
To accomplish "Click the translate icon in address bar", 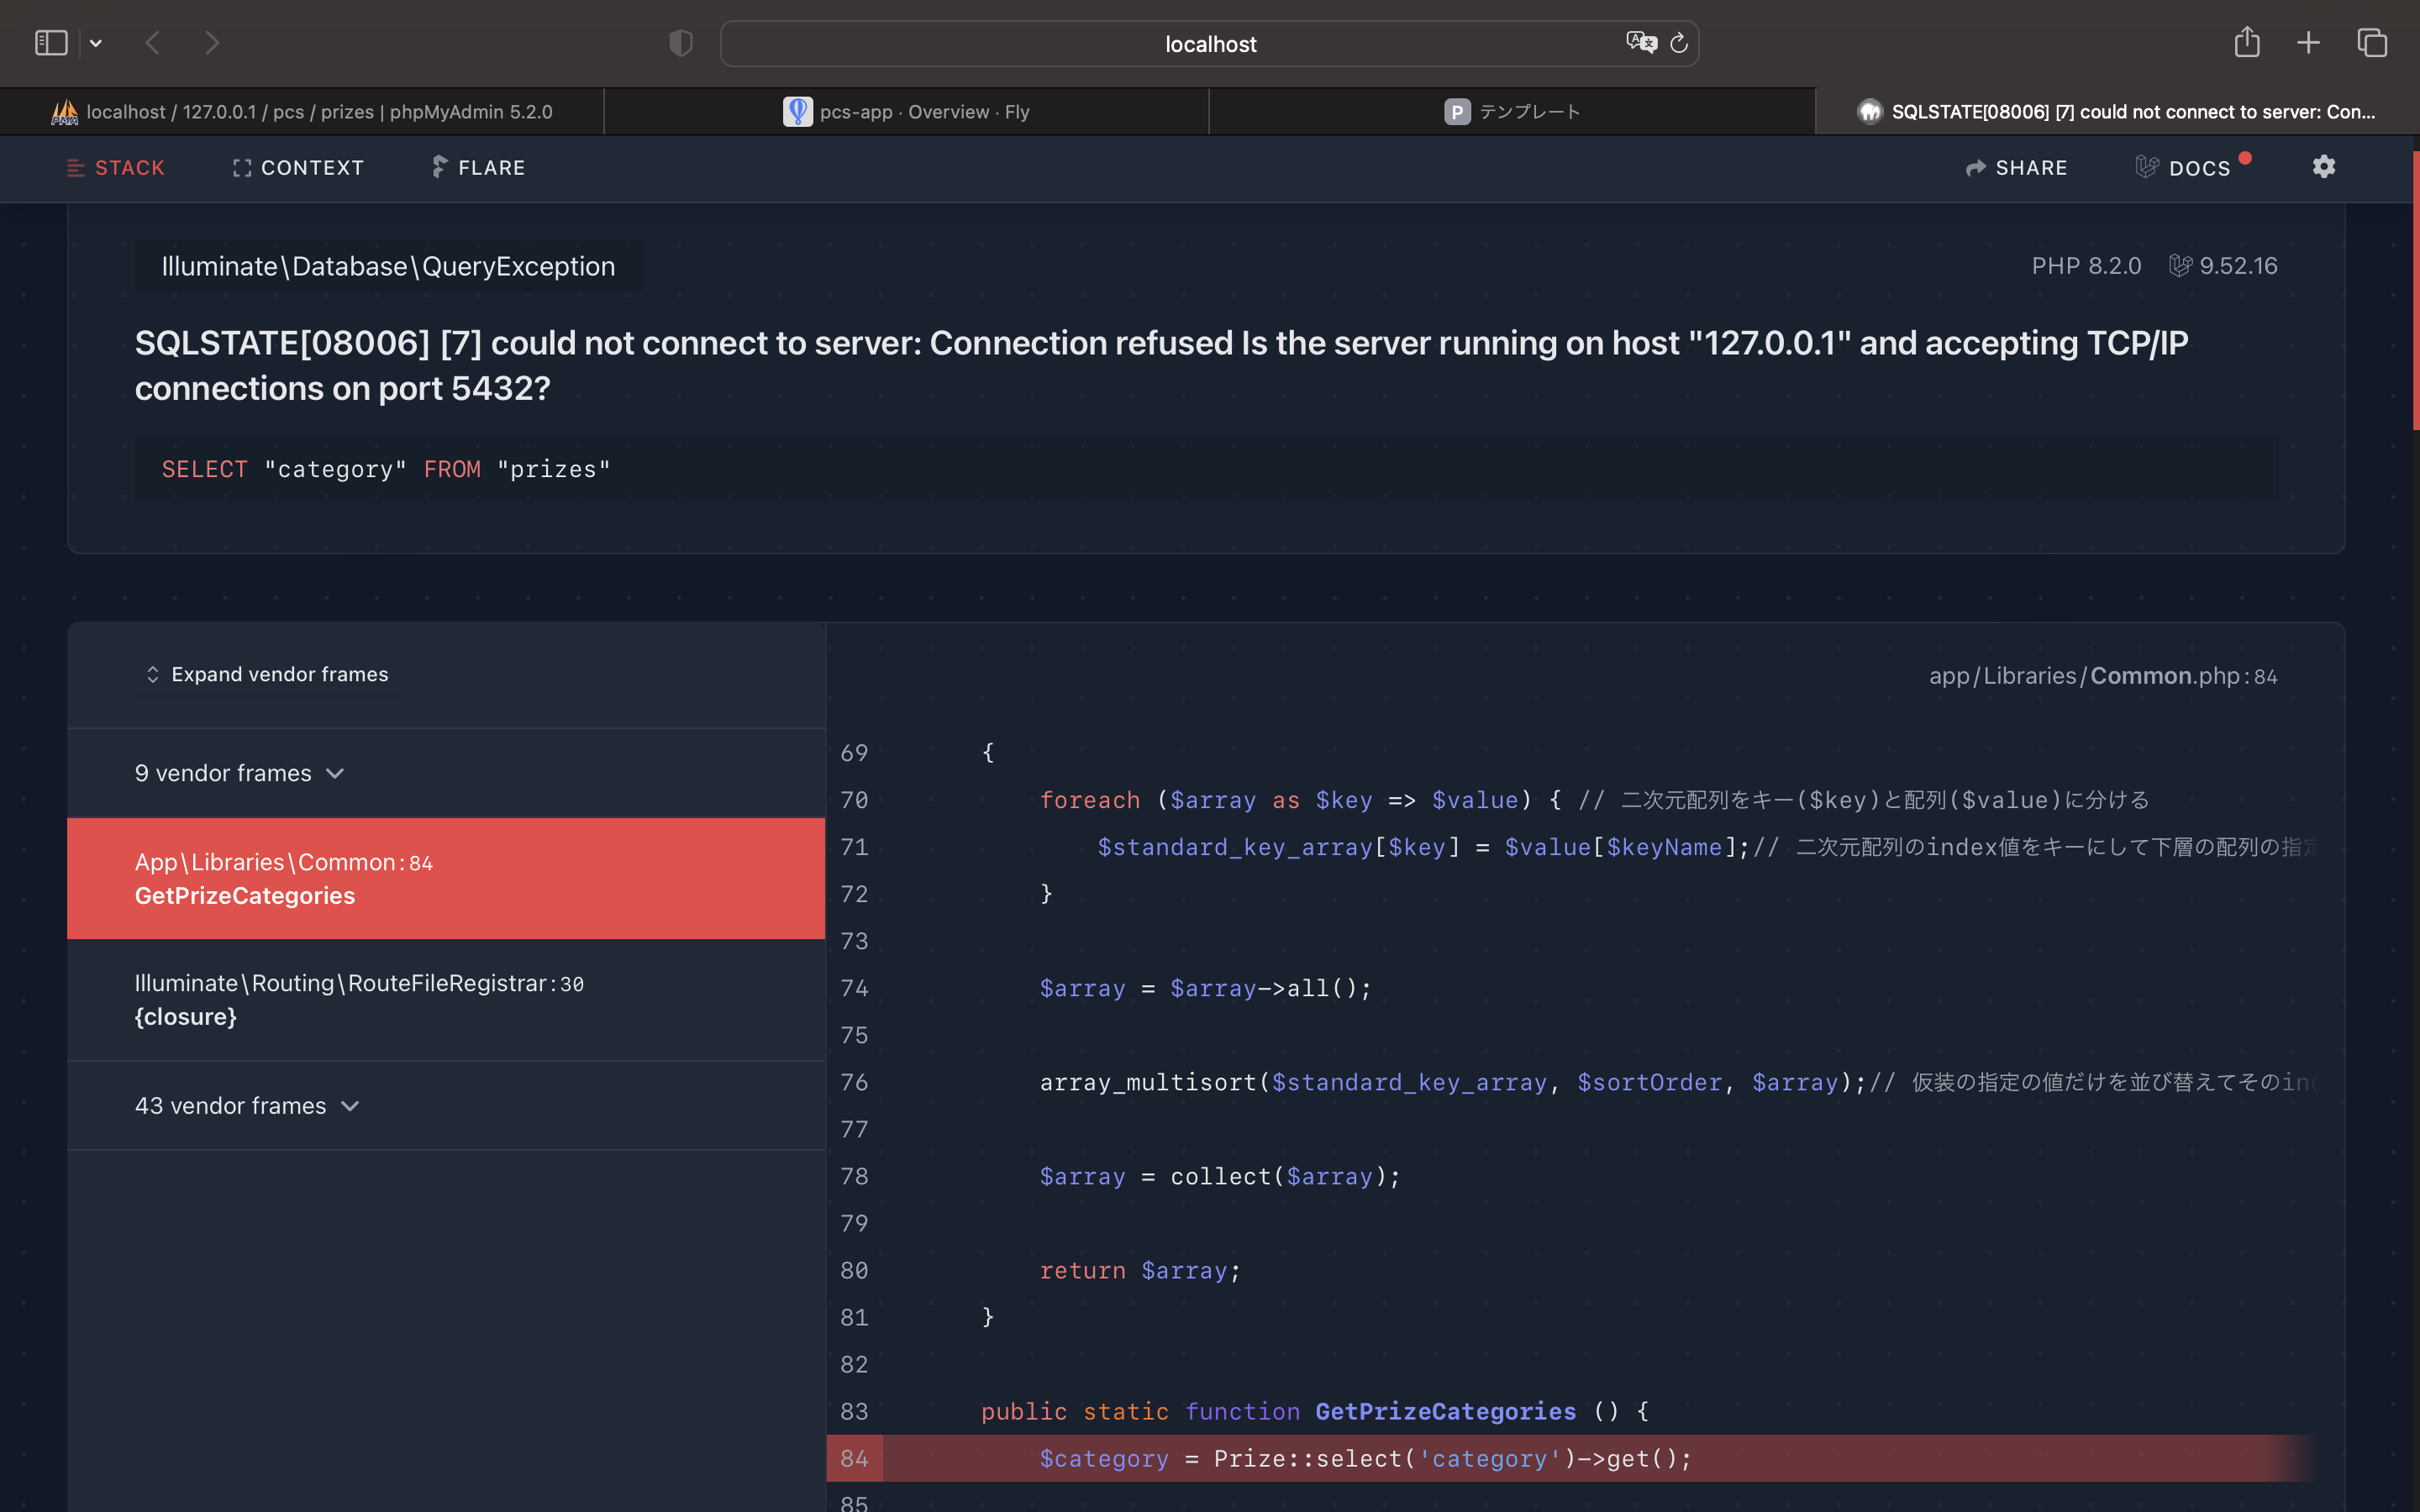I will click(x=1640, y=43).
